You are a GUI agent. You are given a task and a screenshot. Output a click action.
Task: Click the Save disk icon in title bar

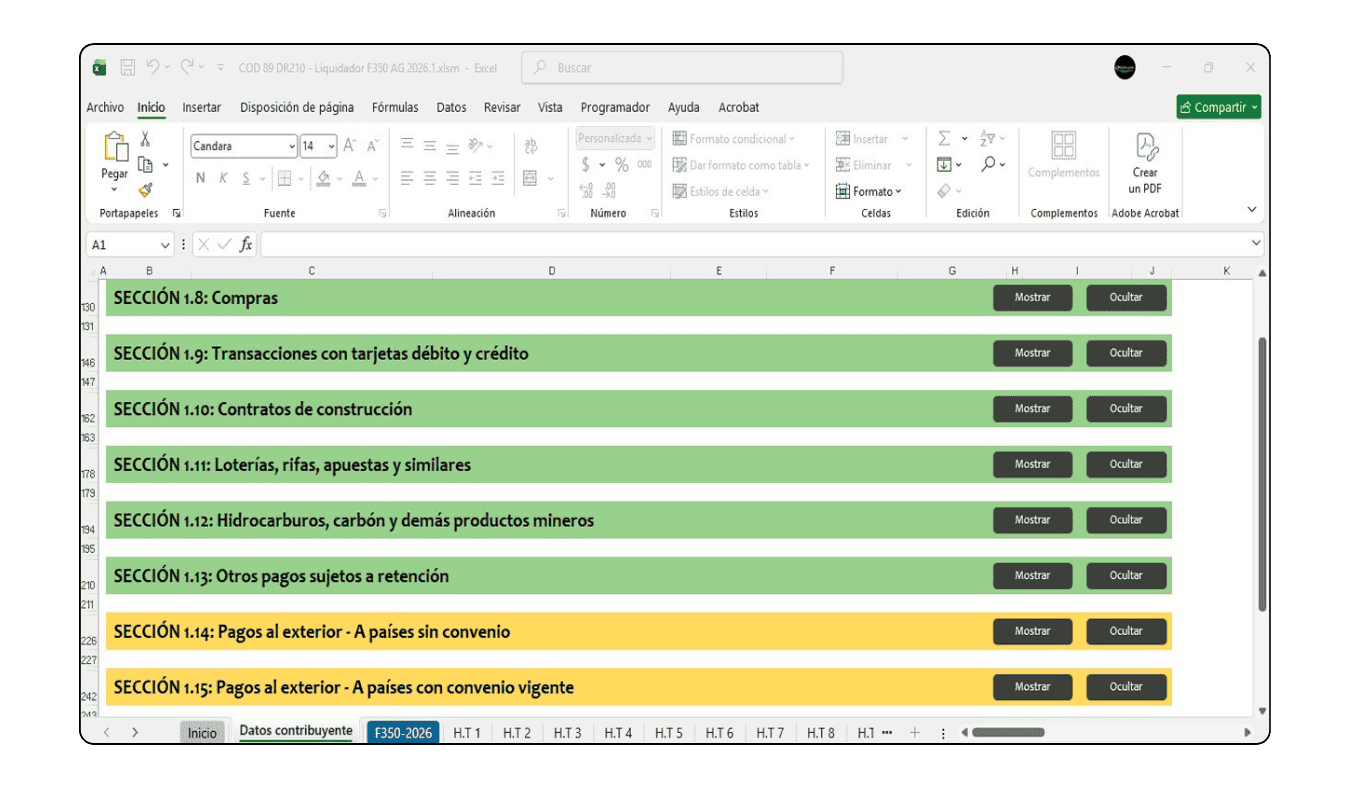tap(128, 68)
